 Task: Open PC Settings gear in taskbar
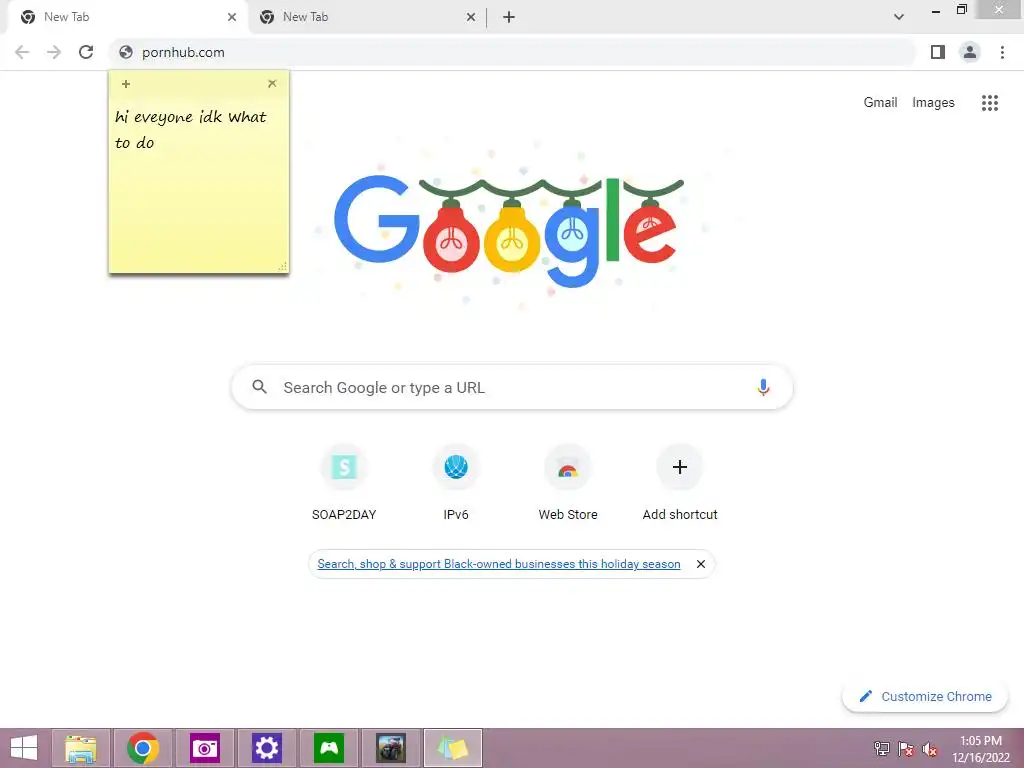(266, 748)
